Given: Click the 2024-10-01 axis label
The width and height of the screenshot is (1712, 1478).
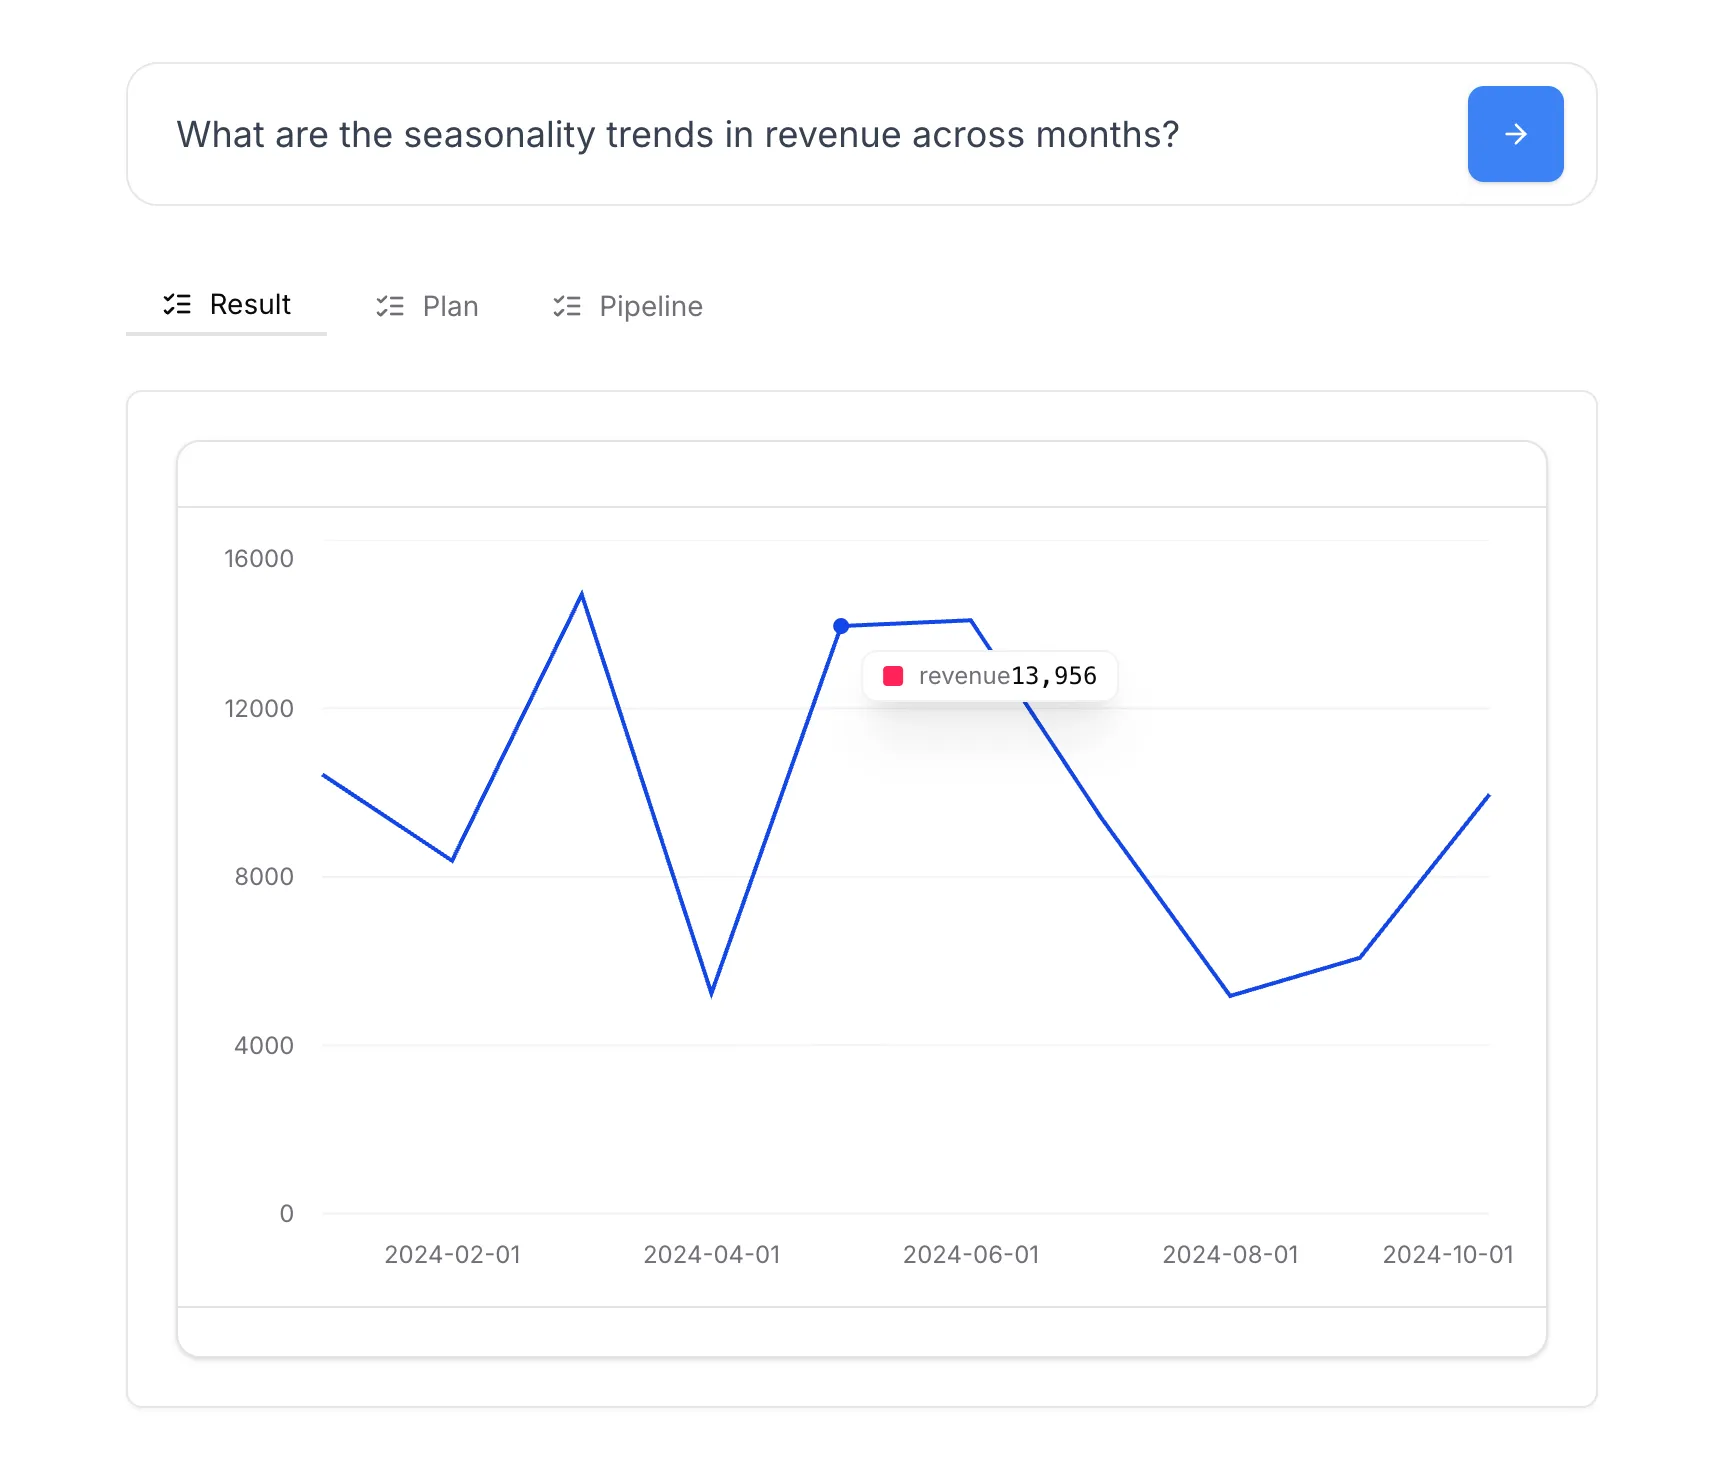Looking at the screenshot, I should point(1449,1254).
